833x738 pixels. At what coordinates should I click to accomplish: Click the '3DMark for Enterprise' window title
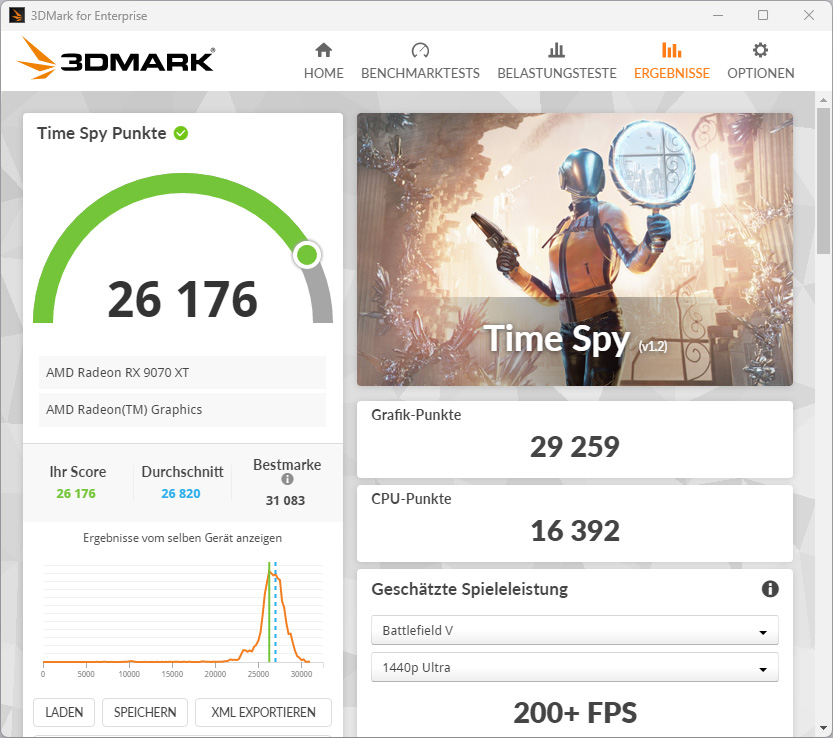pos(89,16)
